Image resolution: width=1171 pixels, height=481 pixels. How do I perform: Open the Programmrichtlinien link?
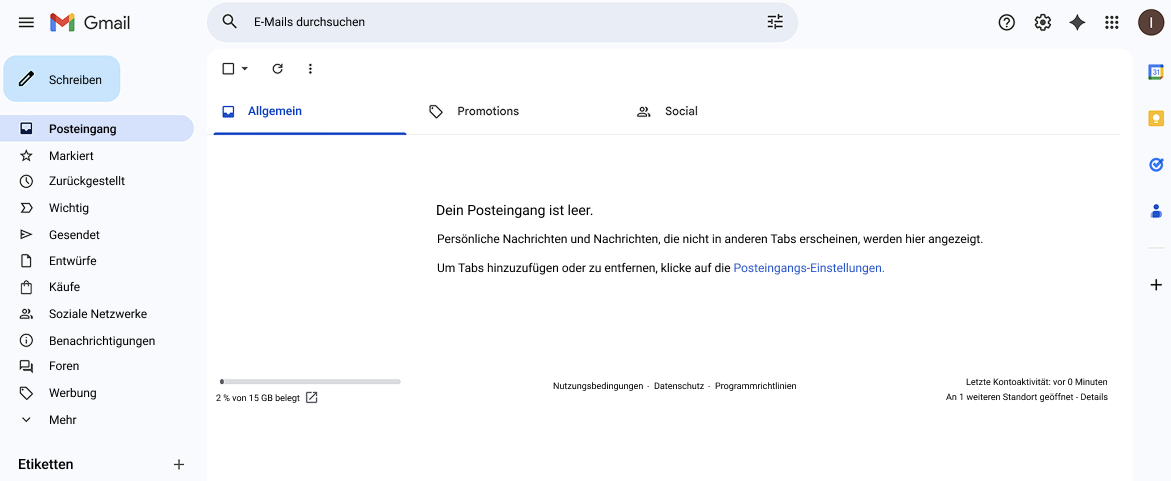[756, 386]
